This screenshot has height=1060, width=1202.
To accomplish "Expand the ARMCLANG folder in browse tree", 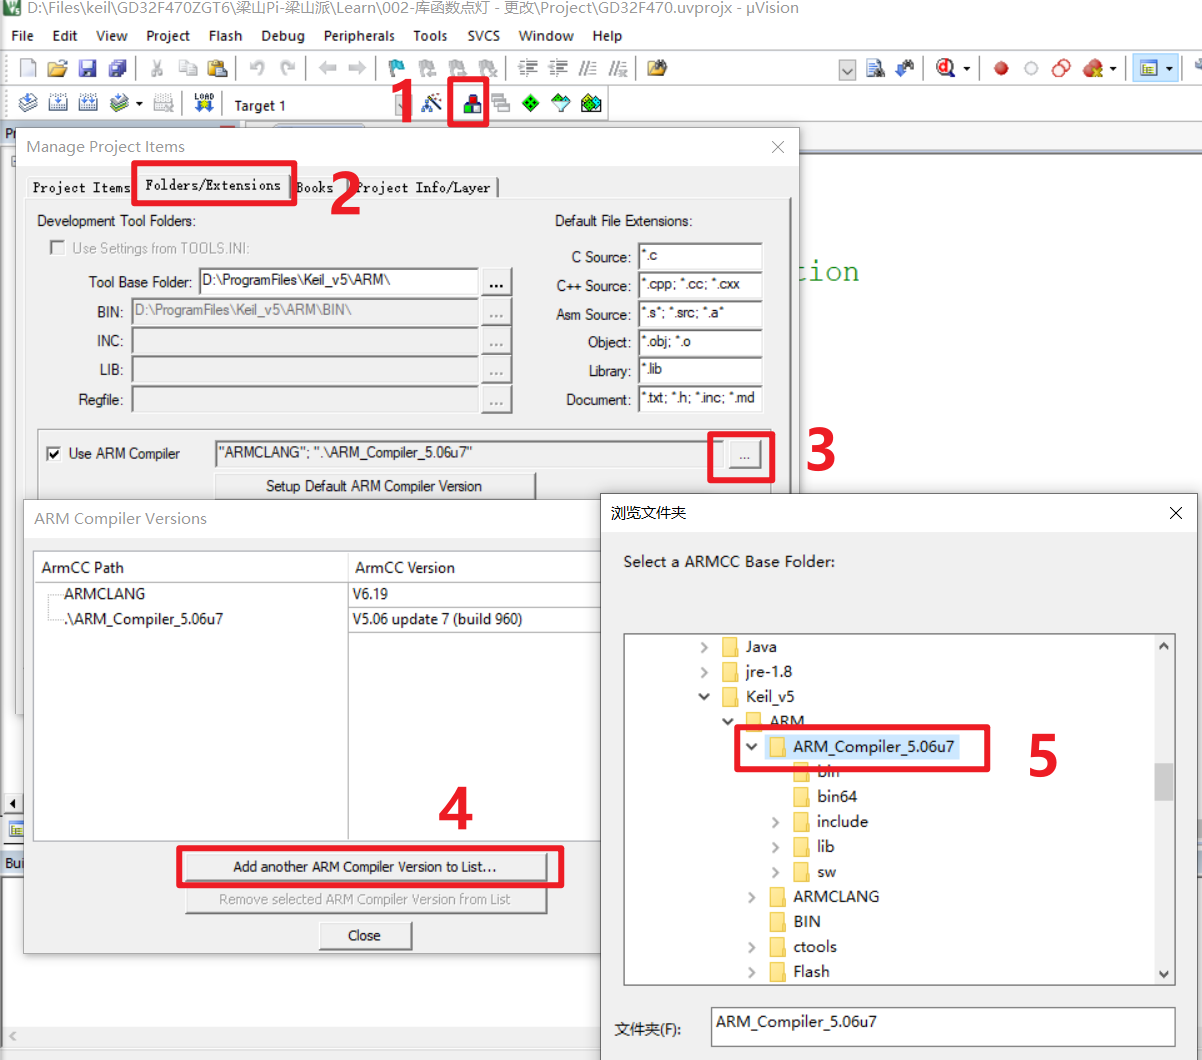I will click(x=751, y=897).
